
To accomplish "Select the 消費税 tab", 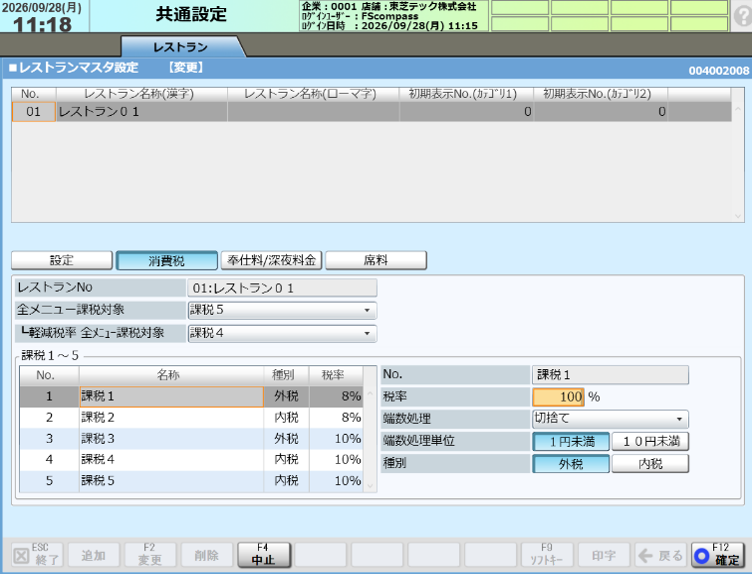I will (166, 260).
